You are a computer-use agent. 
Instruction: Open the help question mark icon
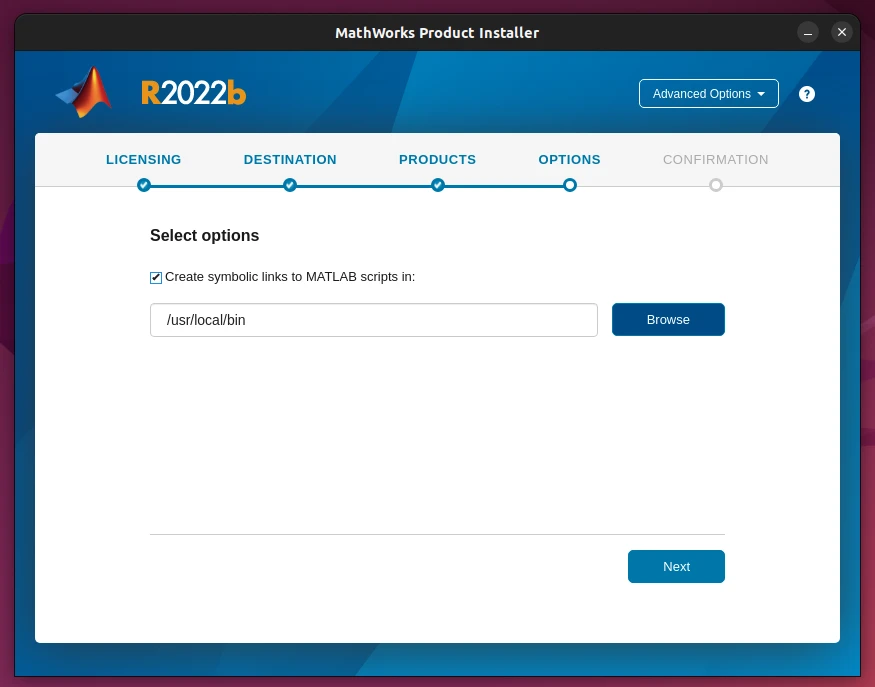click(806, 94)
